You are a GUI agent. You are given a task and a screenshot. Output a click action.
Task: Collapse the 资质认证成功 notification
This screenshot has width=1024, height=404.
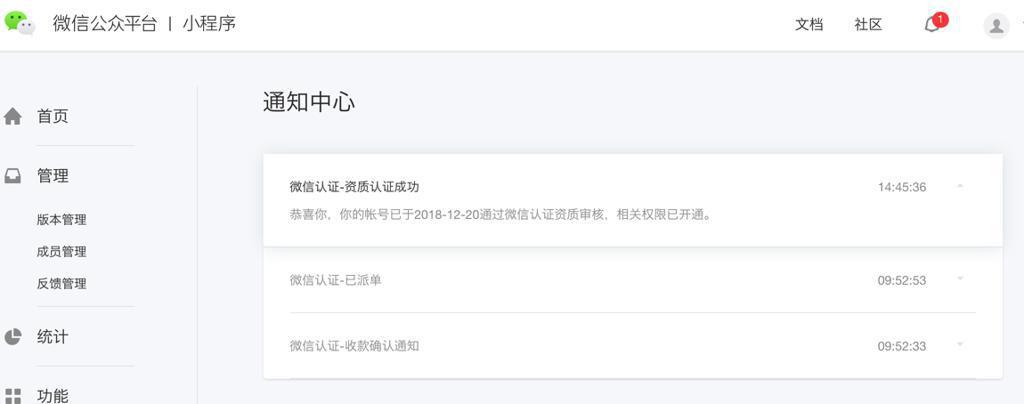coord(960,186)
